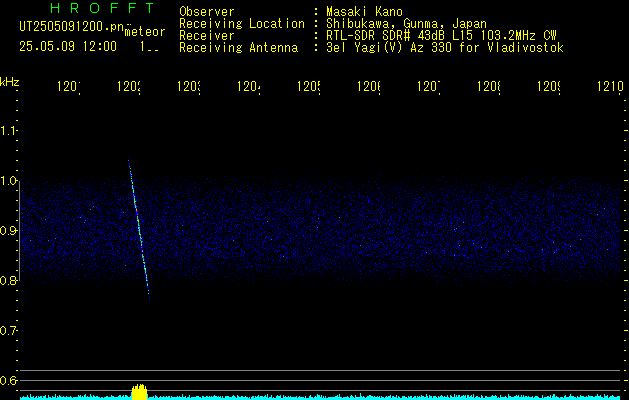Click the 1.0 kHz axis label
Image resolution: width=629 pixels, height=400 pixels.
pos(8,181)
